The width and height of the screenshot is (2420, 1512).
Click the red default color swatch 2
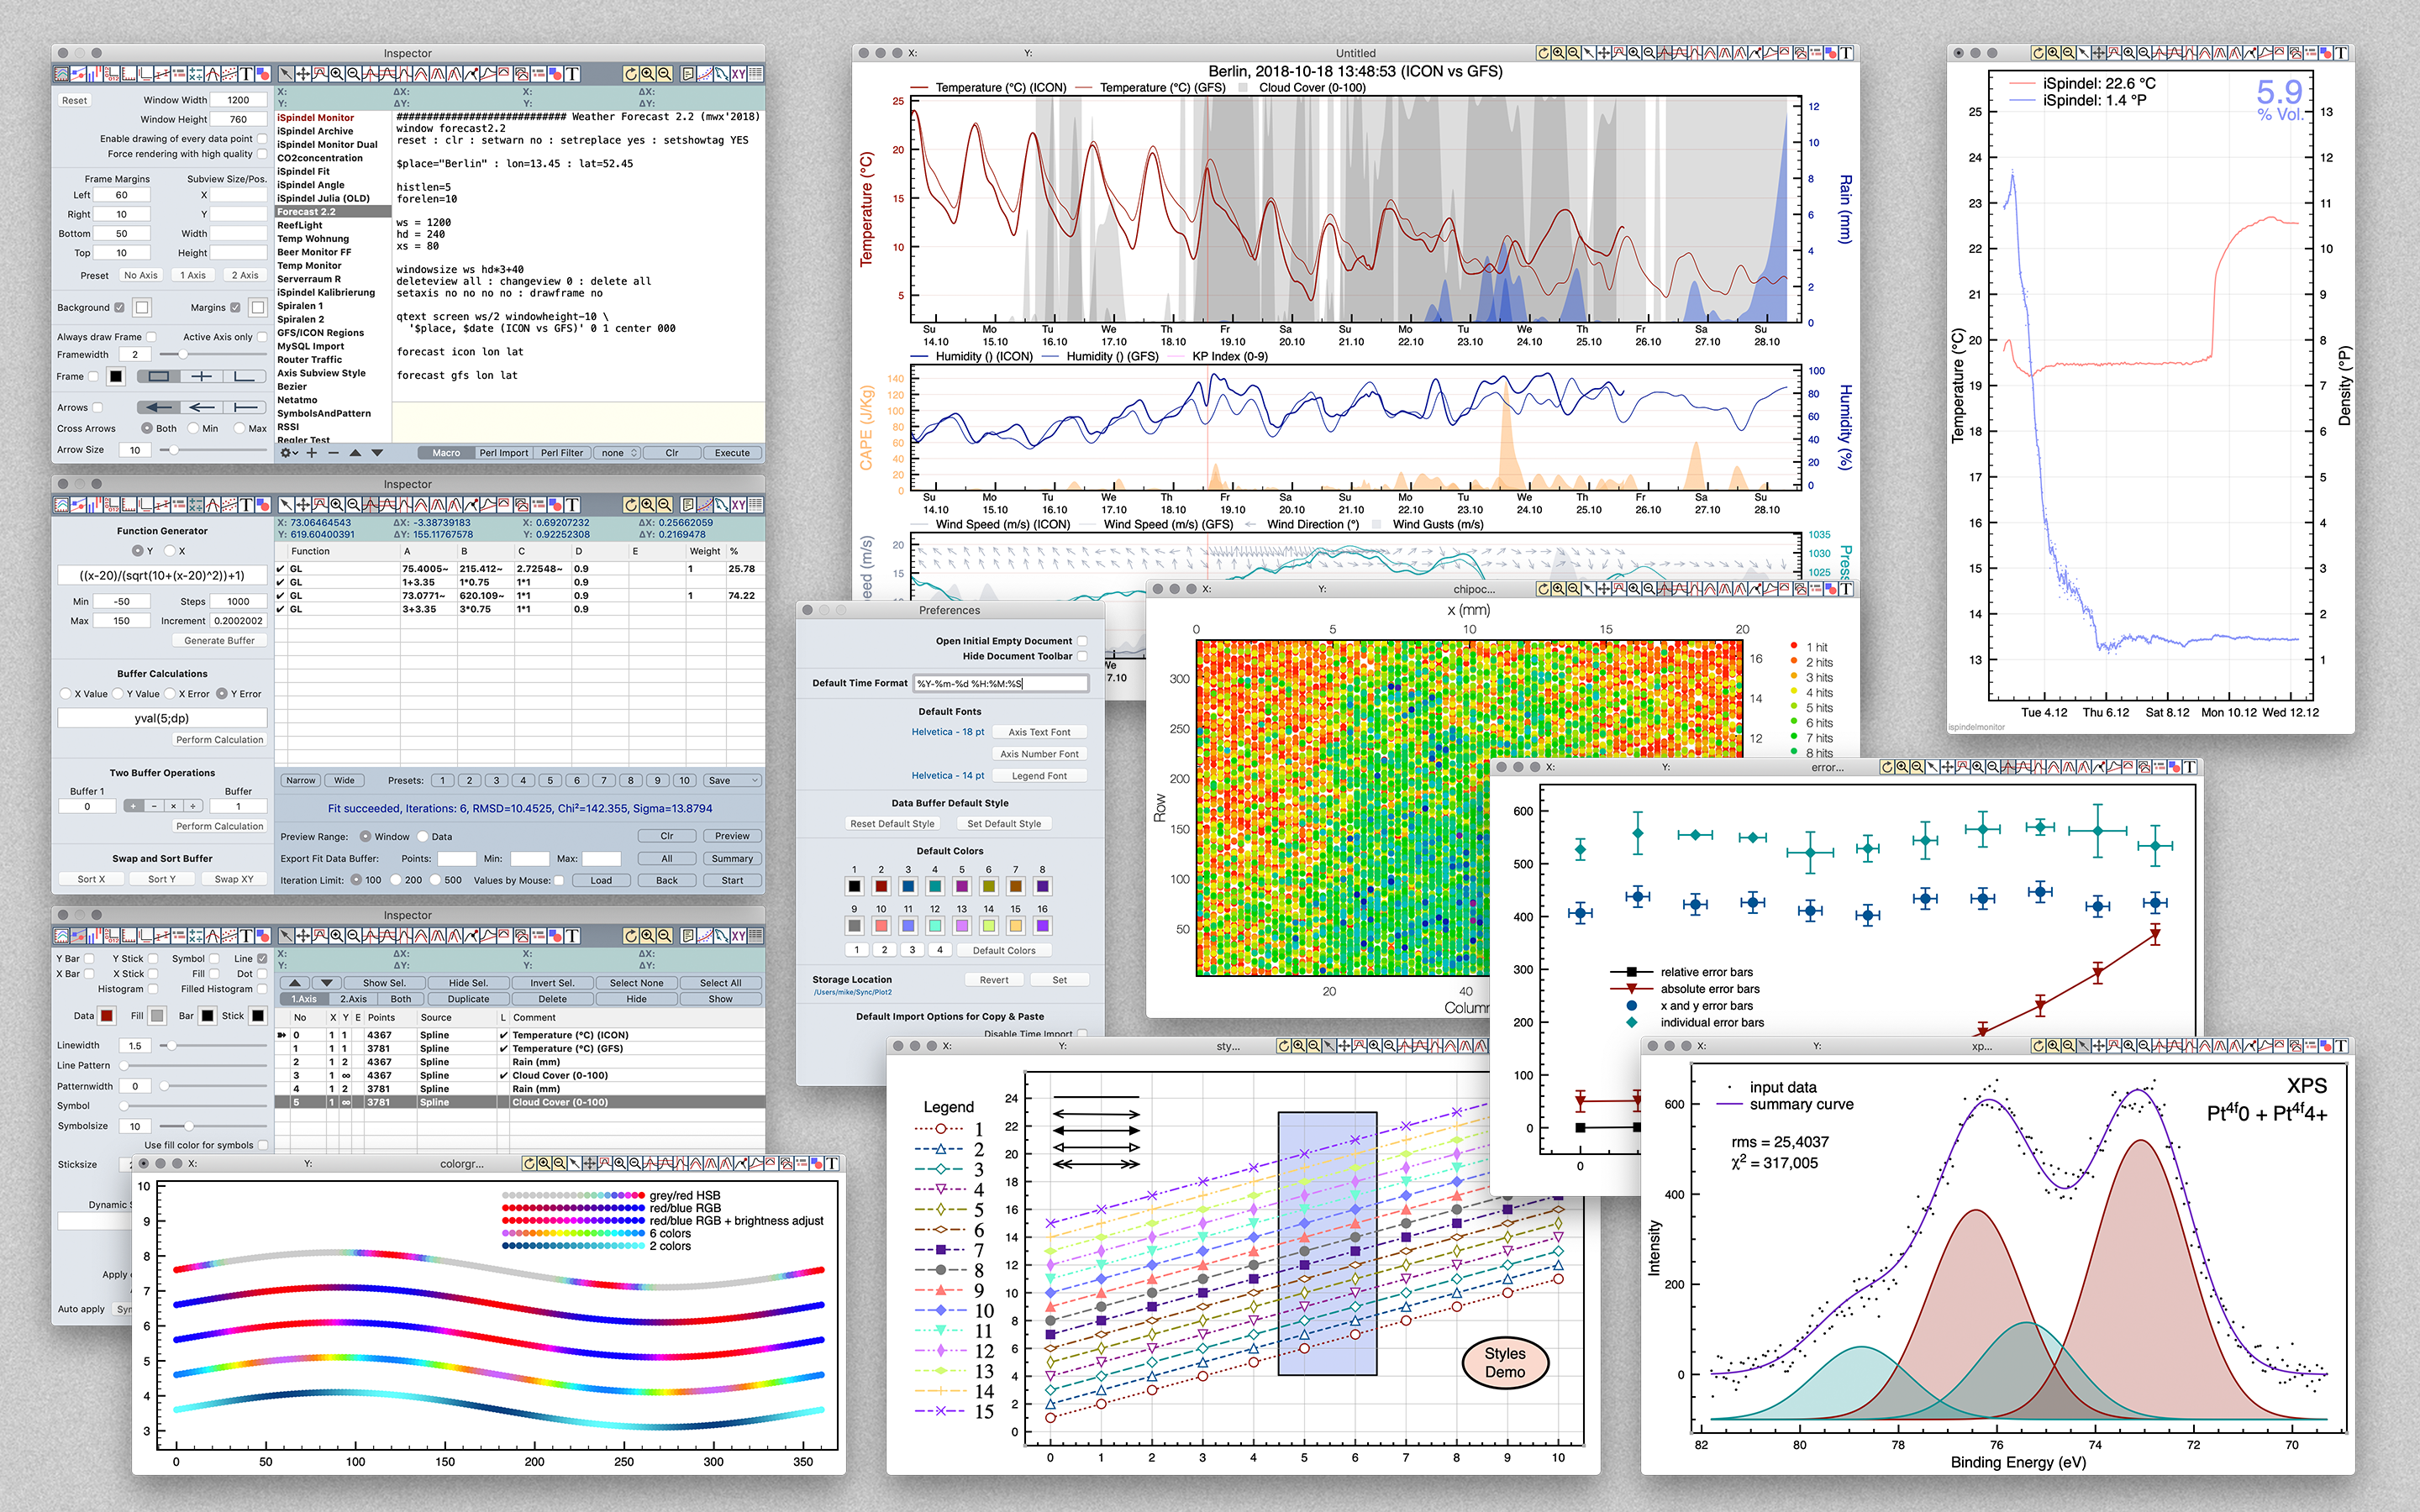[x=881, y=886]
